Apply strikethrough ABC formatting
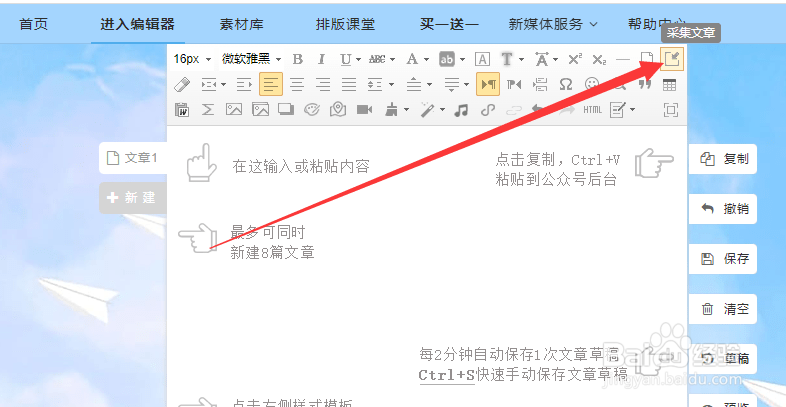 (377, 59)
